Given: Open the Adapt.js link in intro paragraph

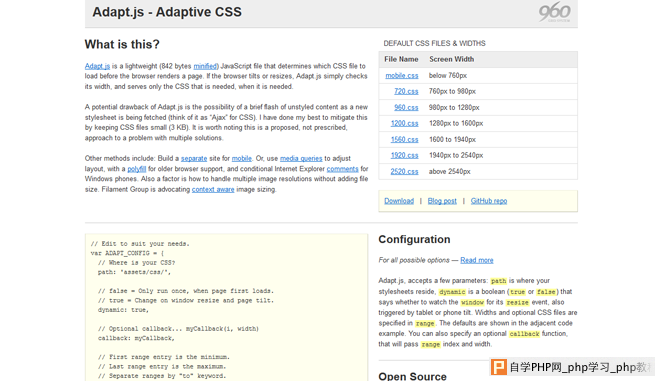Looking at the screenshot, I should click(x=97, y=66).
